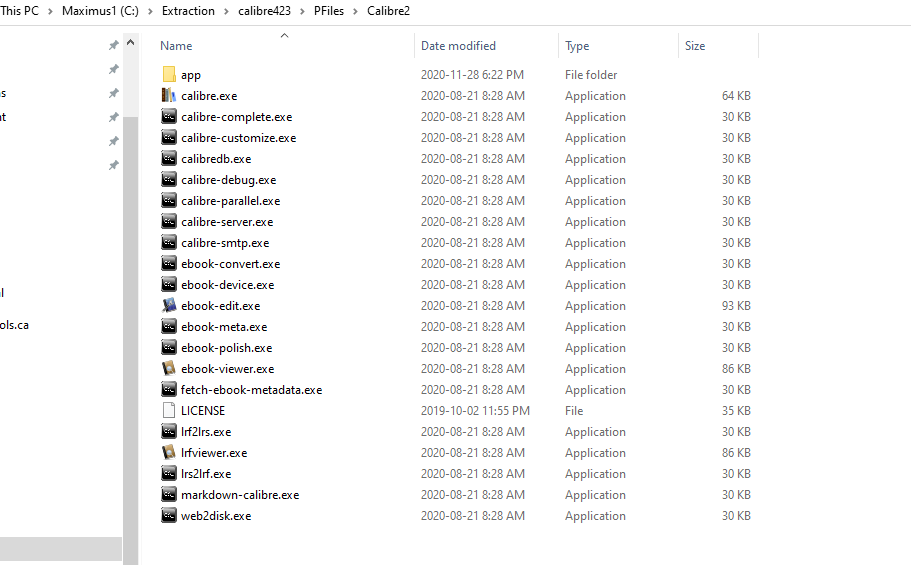Sort files by Size column header
The height and width of the screenshot is (565, 911).
[695, 46]
